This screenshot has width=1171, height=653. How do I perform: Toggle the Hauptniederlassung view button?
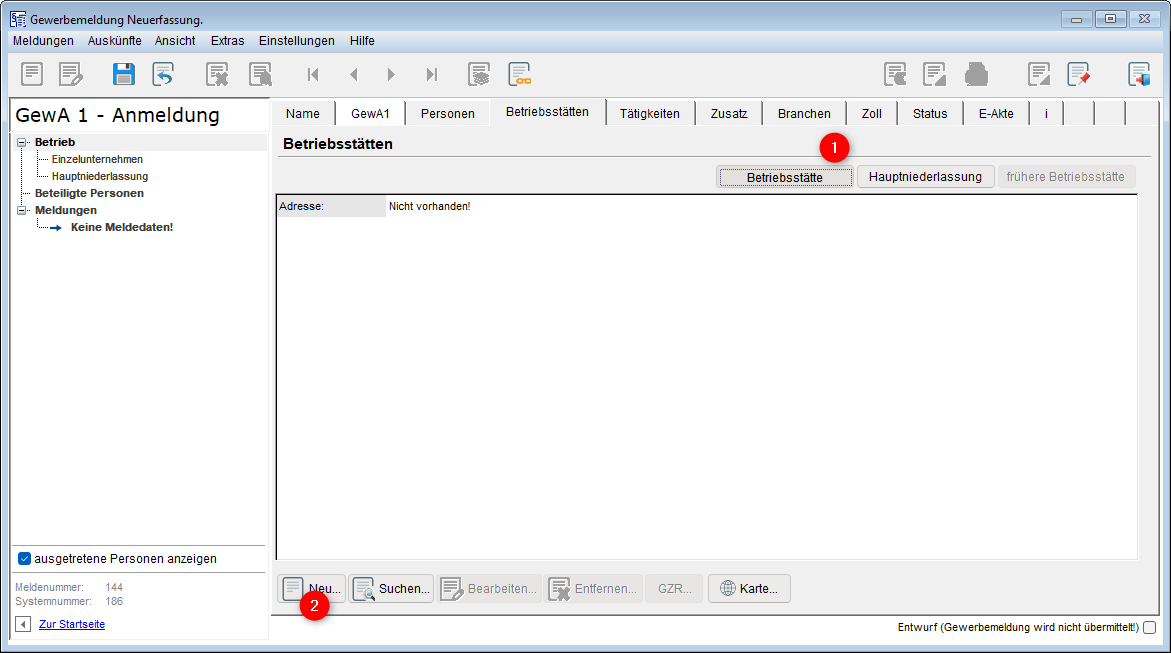coord(925,177)
